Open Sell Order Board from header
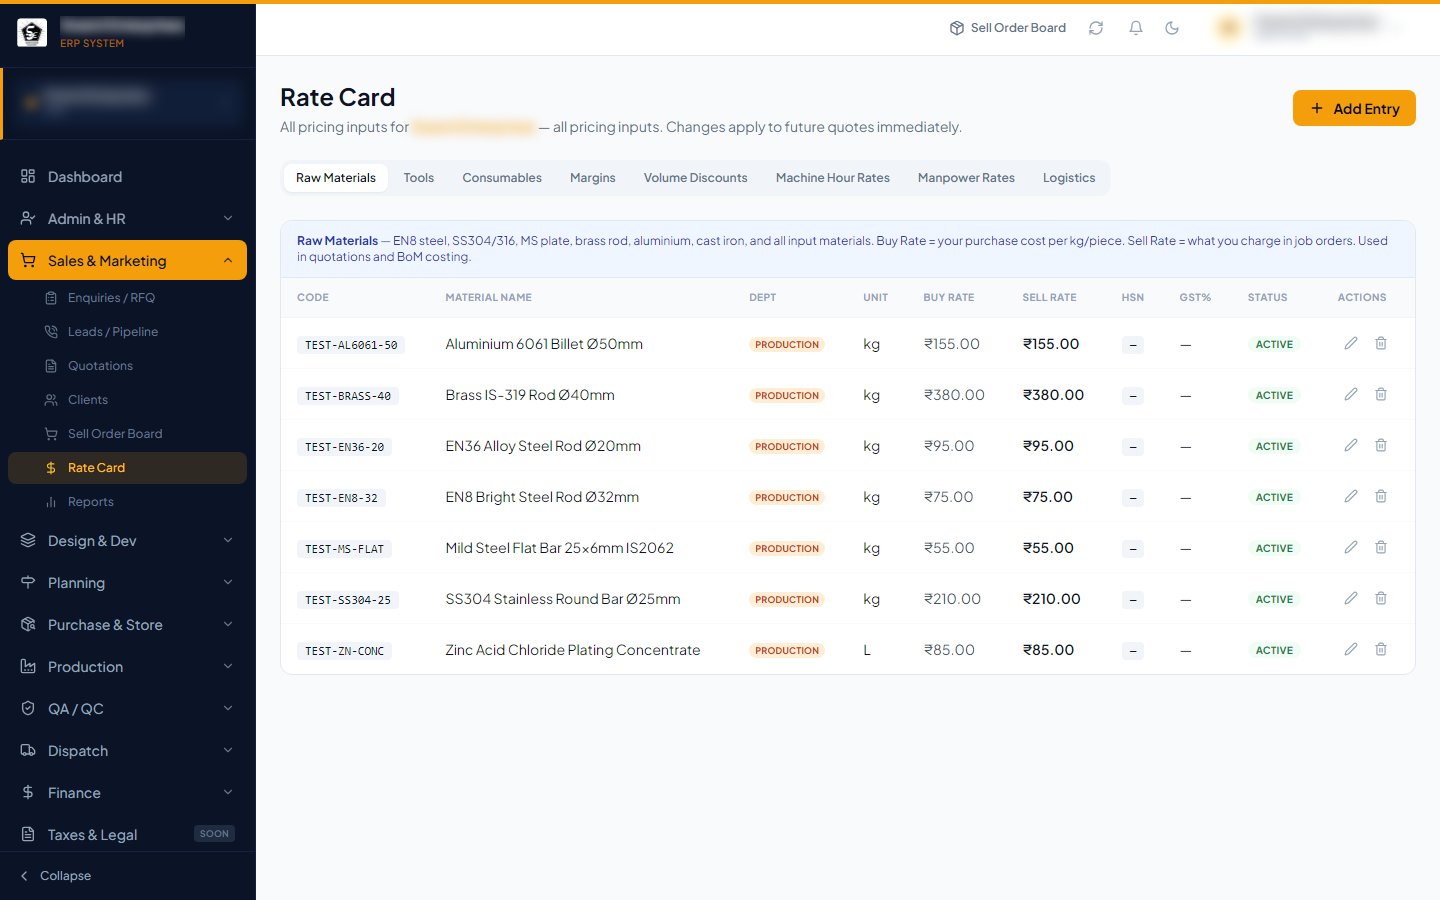Viewport: 1440px width, 900px height. [x=1008, y=28]
